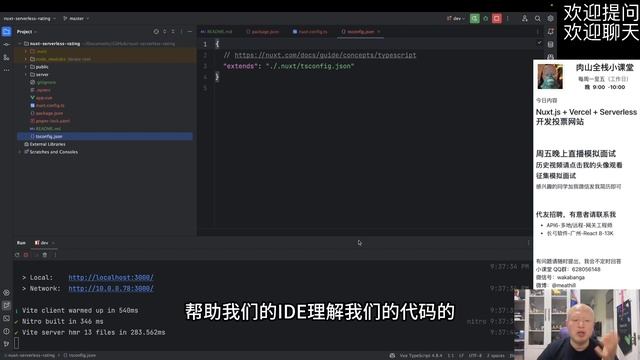Hide the Project panel minimize icon
The image size is (640, 360).
(x=190, y=31)
